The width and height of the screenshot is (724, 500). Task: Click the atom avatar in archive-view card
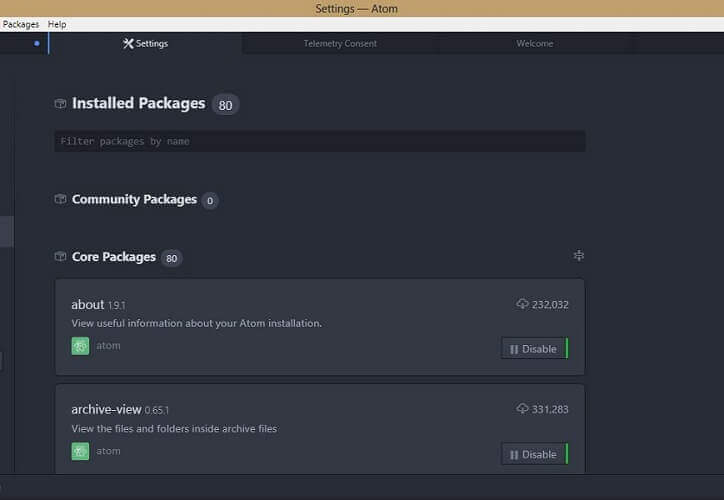click(x=80, y=452)
